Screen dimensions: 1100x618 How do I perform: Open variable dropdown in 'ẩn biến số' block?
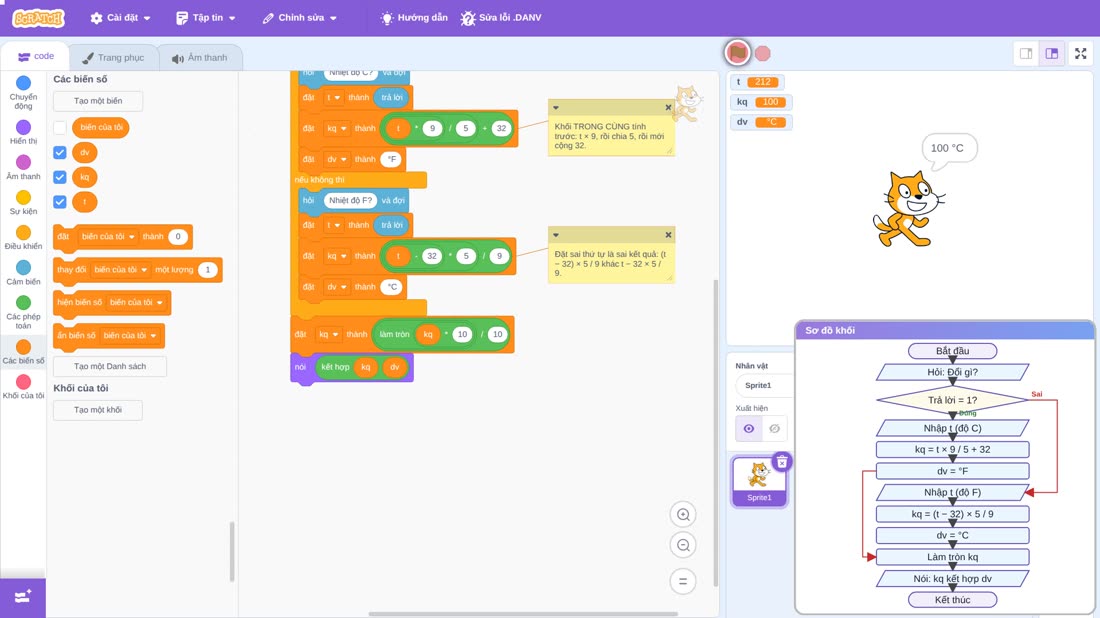[130, 335]
